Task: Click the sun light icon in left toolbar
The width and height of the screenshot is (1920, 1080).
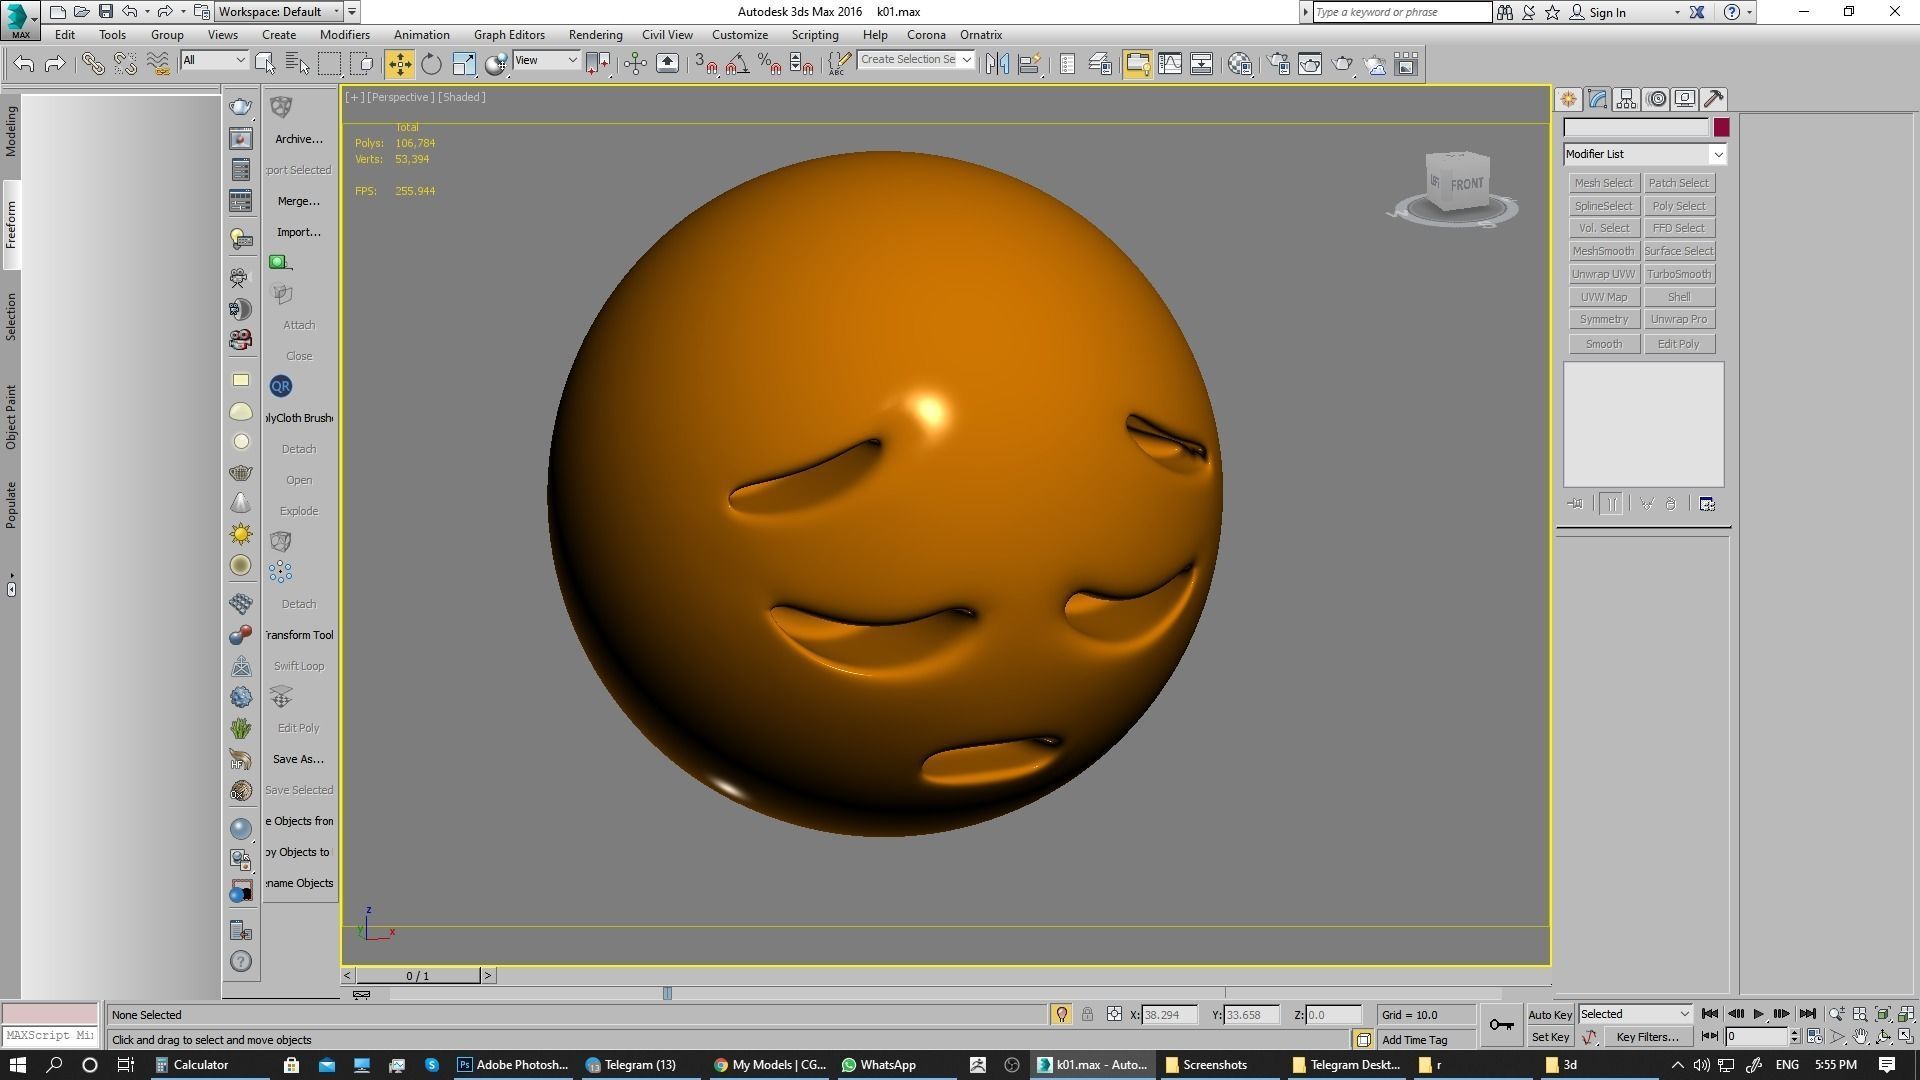Action: [241, 534]
